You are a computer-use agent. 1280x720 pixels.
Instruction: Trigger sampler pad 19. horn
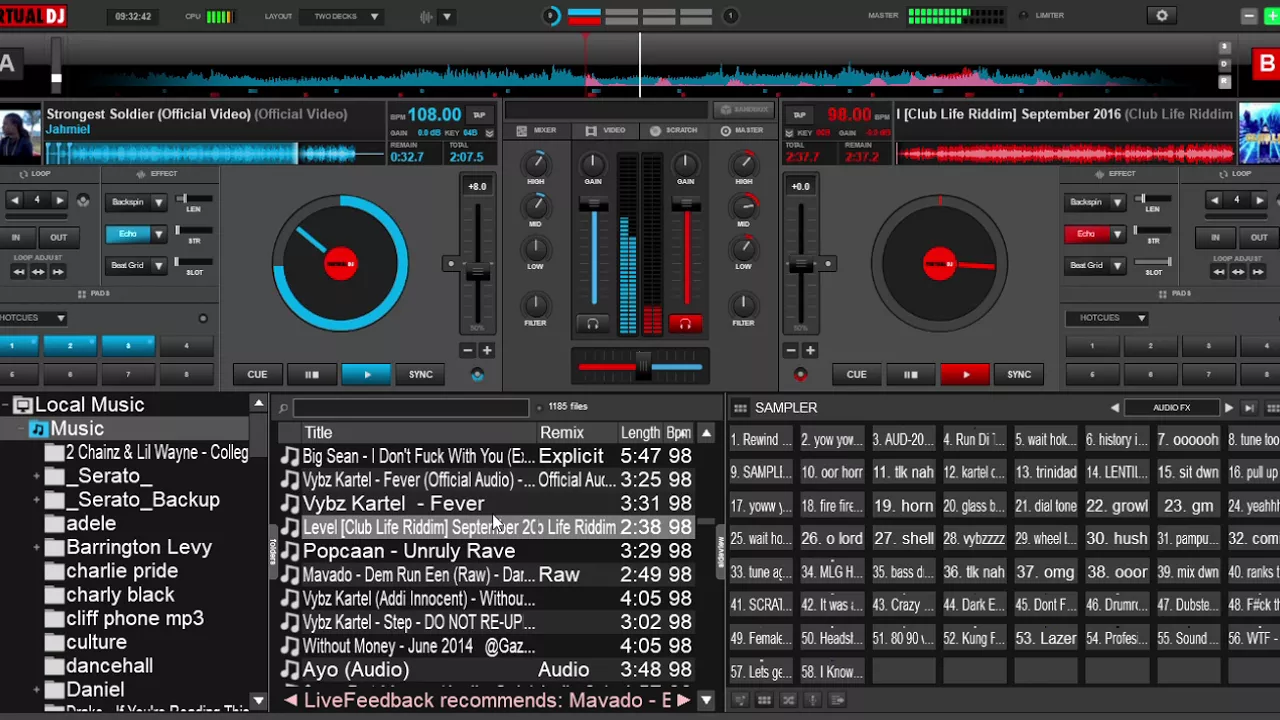tap(904, 506)
